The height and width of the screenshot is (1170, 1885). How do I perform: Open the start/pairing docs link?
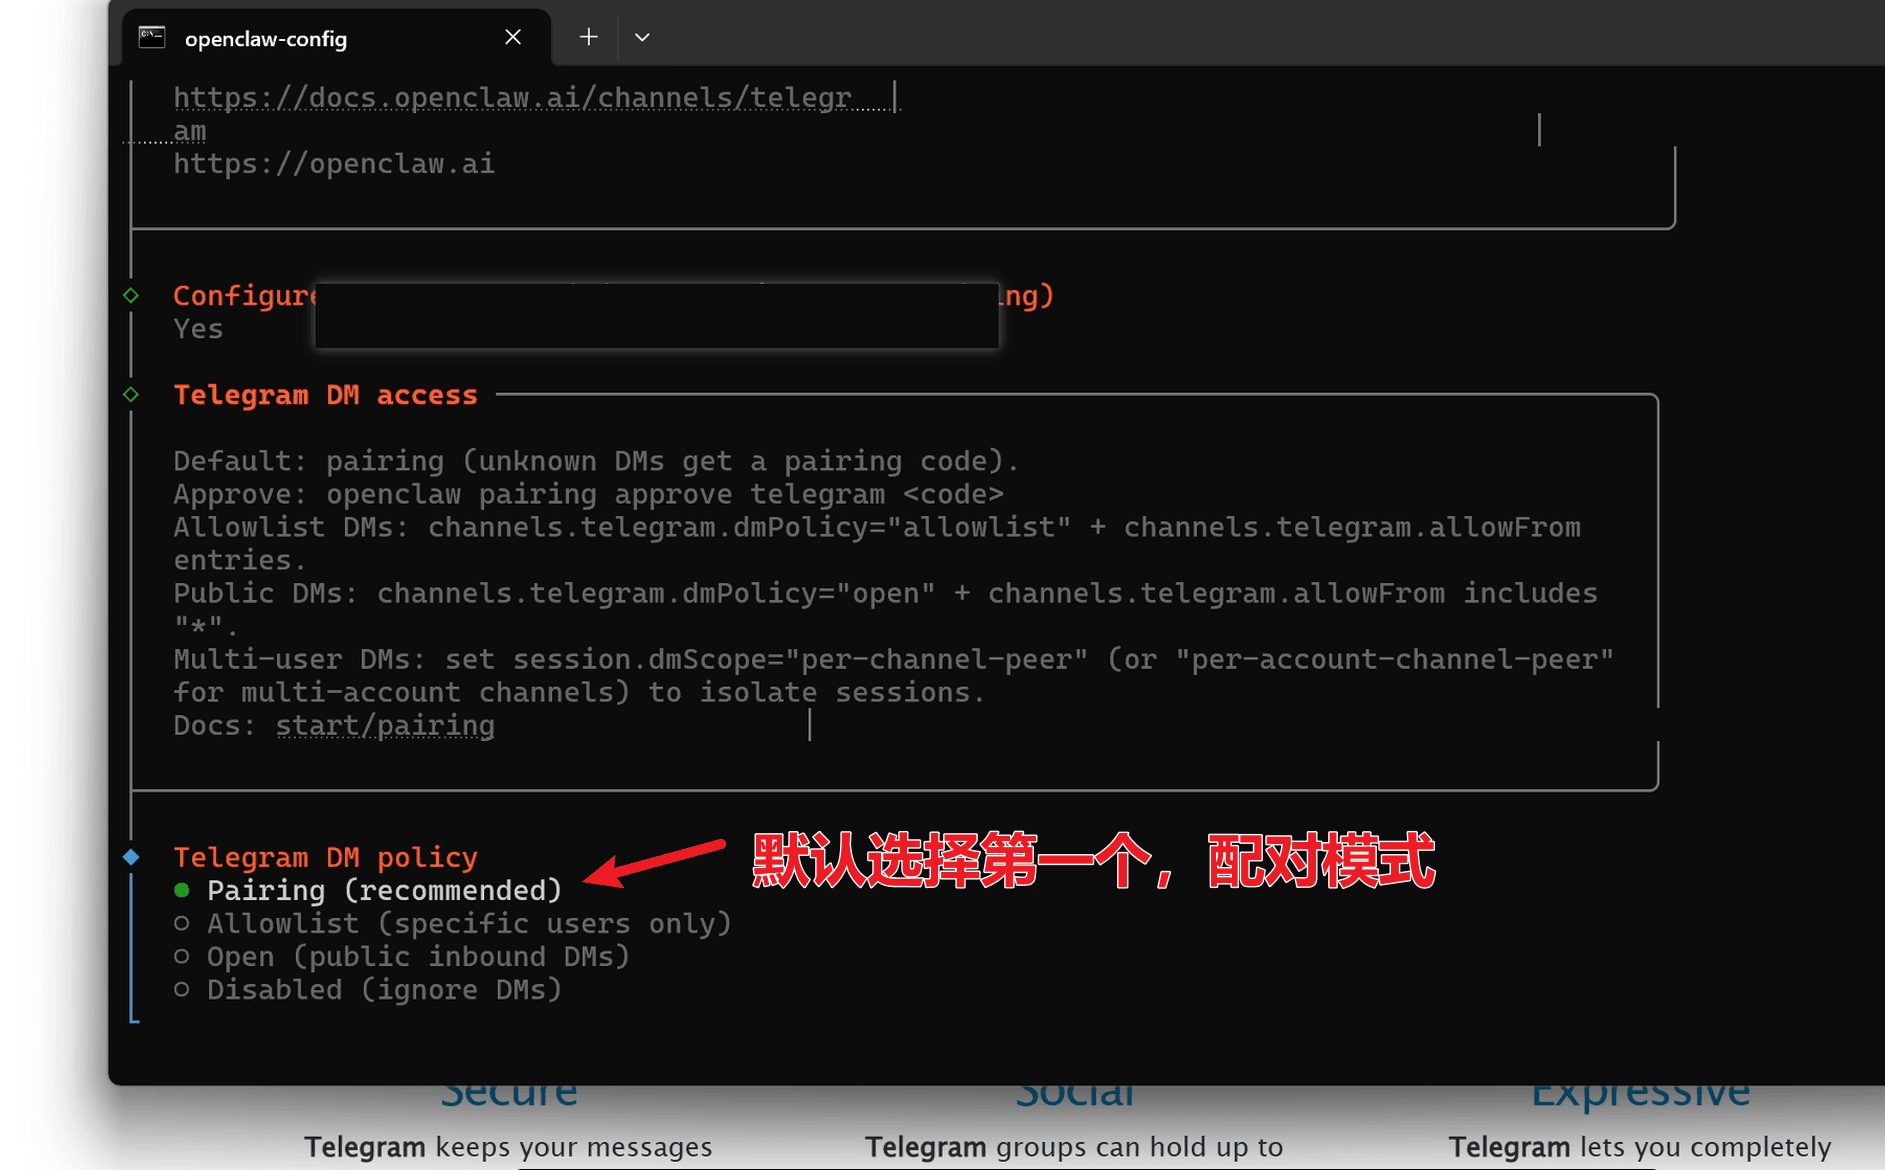pyautogui.click(x=385, y=725)
